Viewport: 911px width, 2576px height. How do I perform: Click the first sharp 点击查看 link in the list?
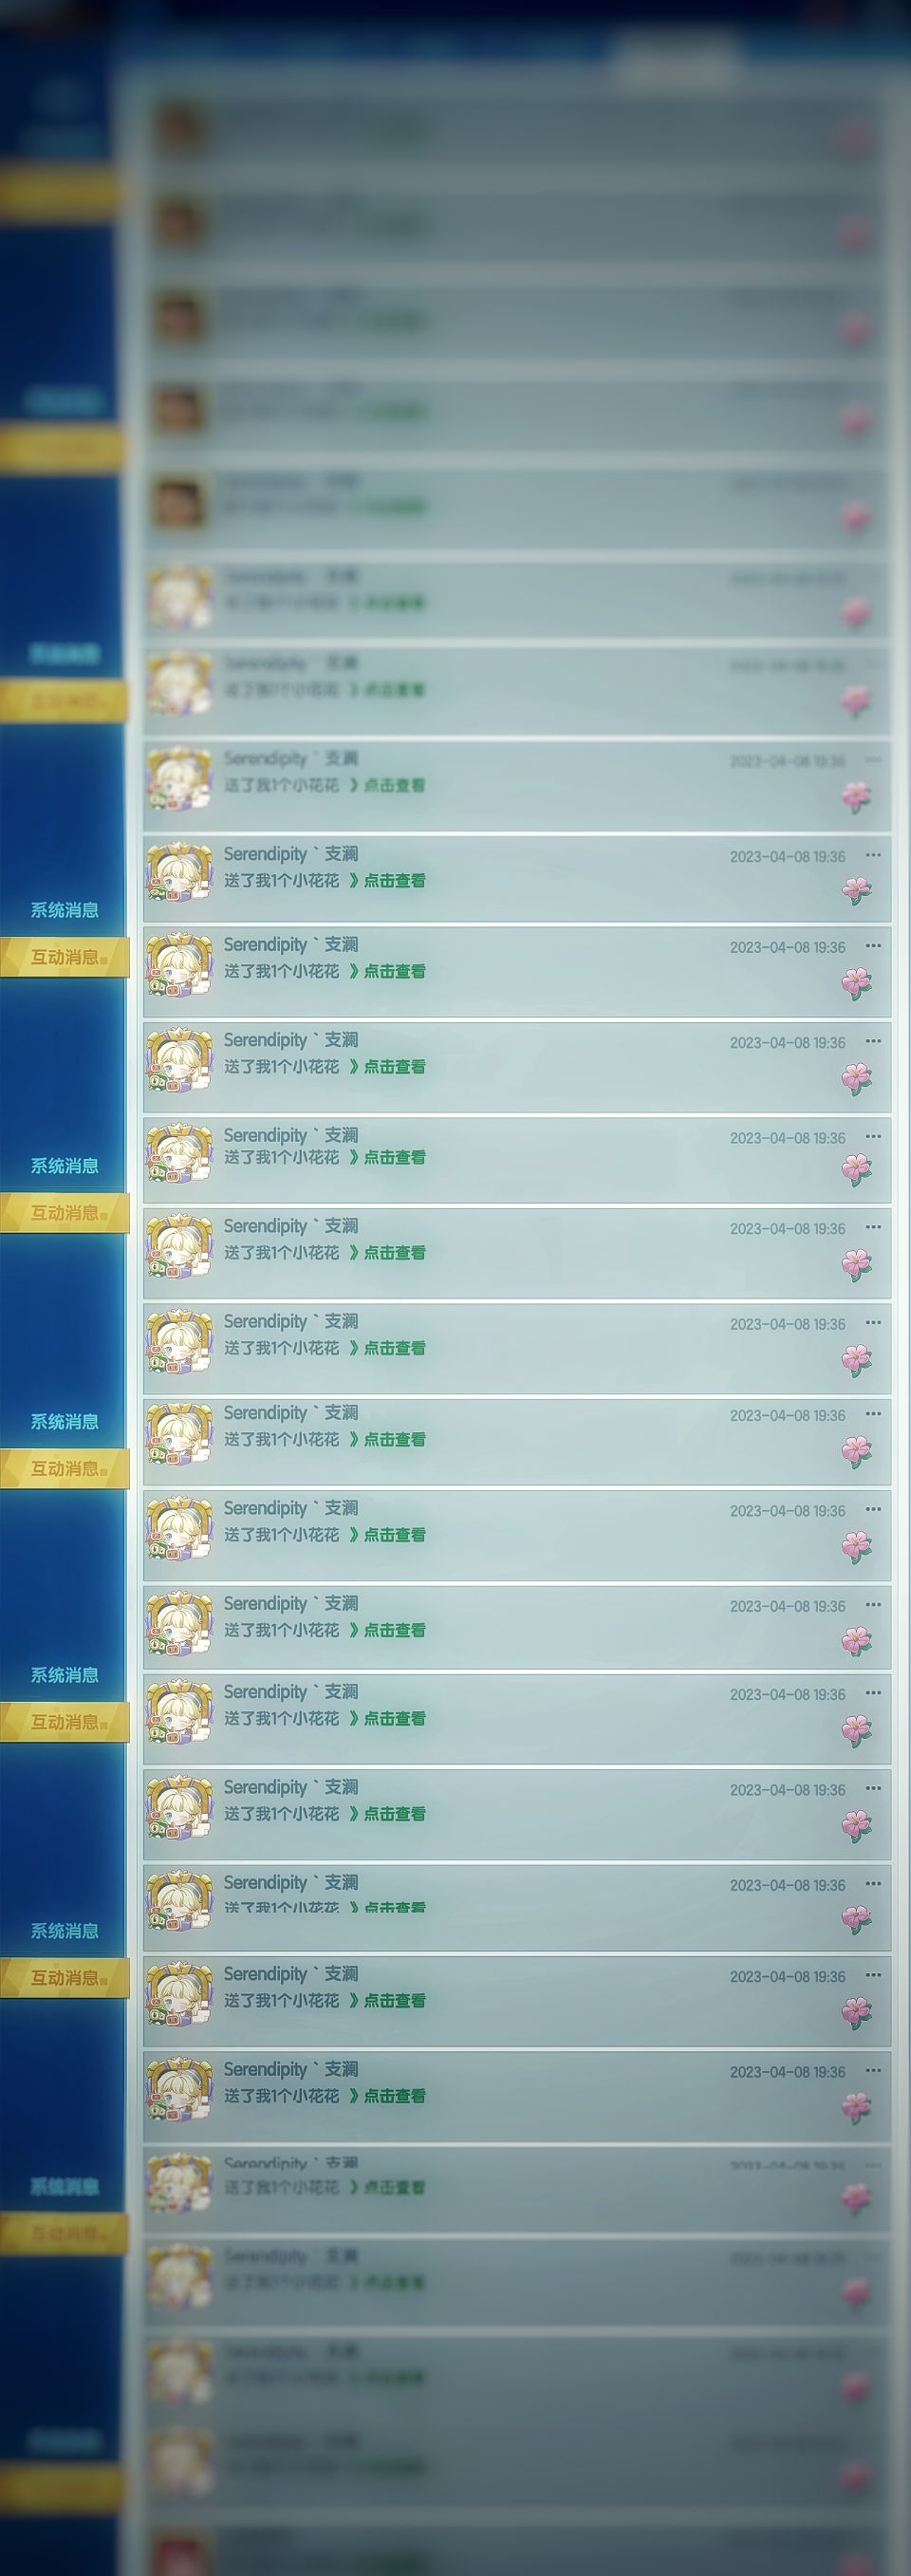point(394,881)
